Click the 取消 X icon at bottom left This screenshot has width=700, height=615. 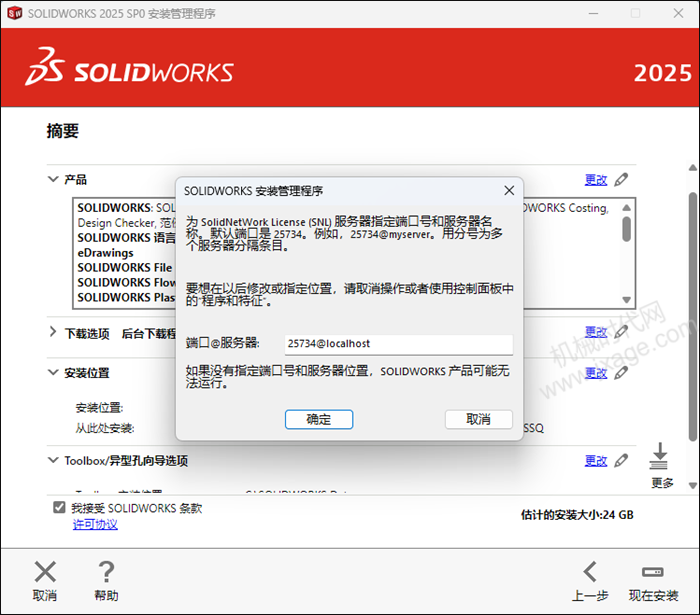45,572
